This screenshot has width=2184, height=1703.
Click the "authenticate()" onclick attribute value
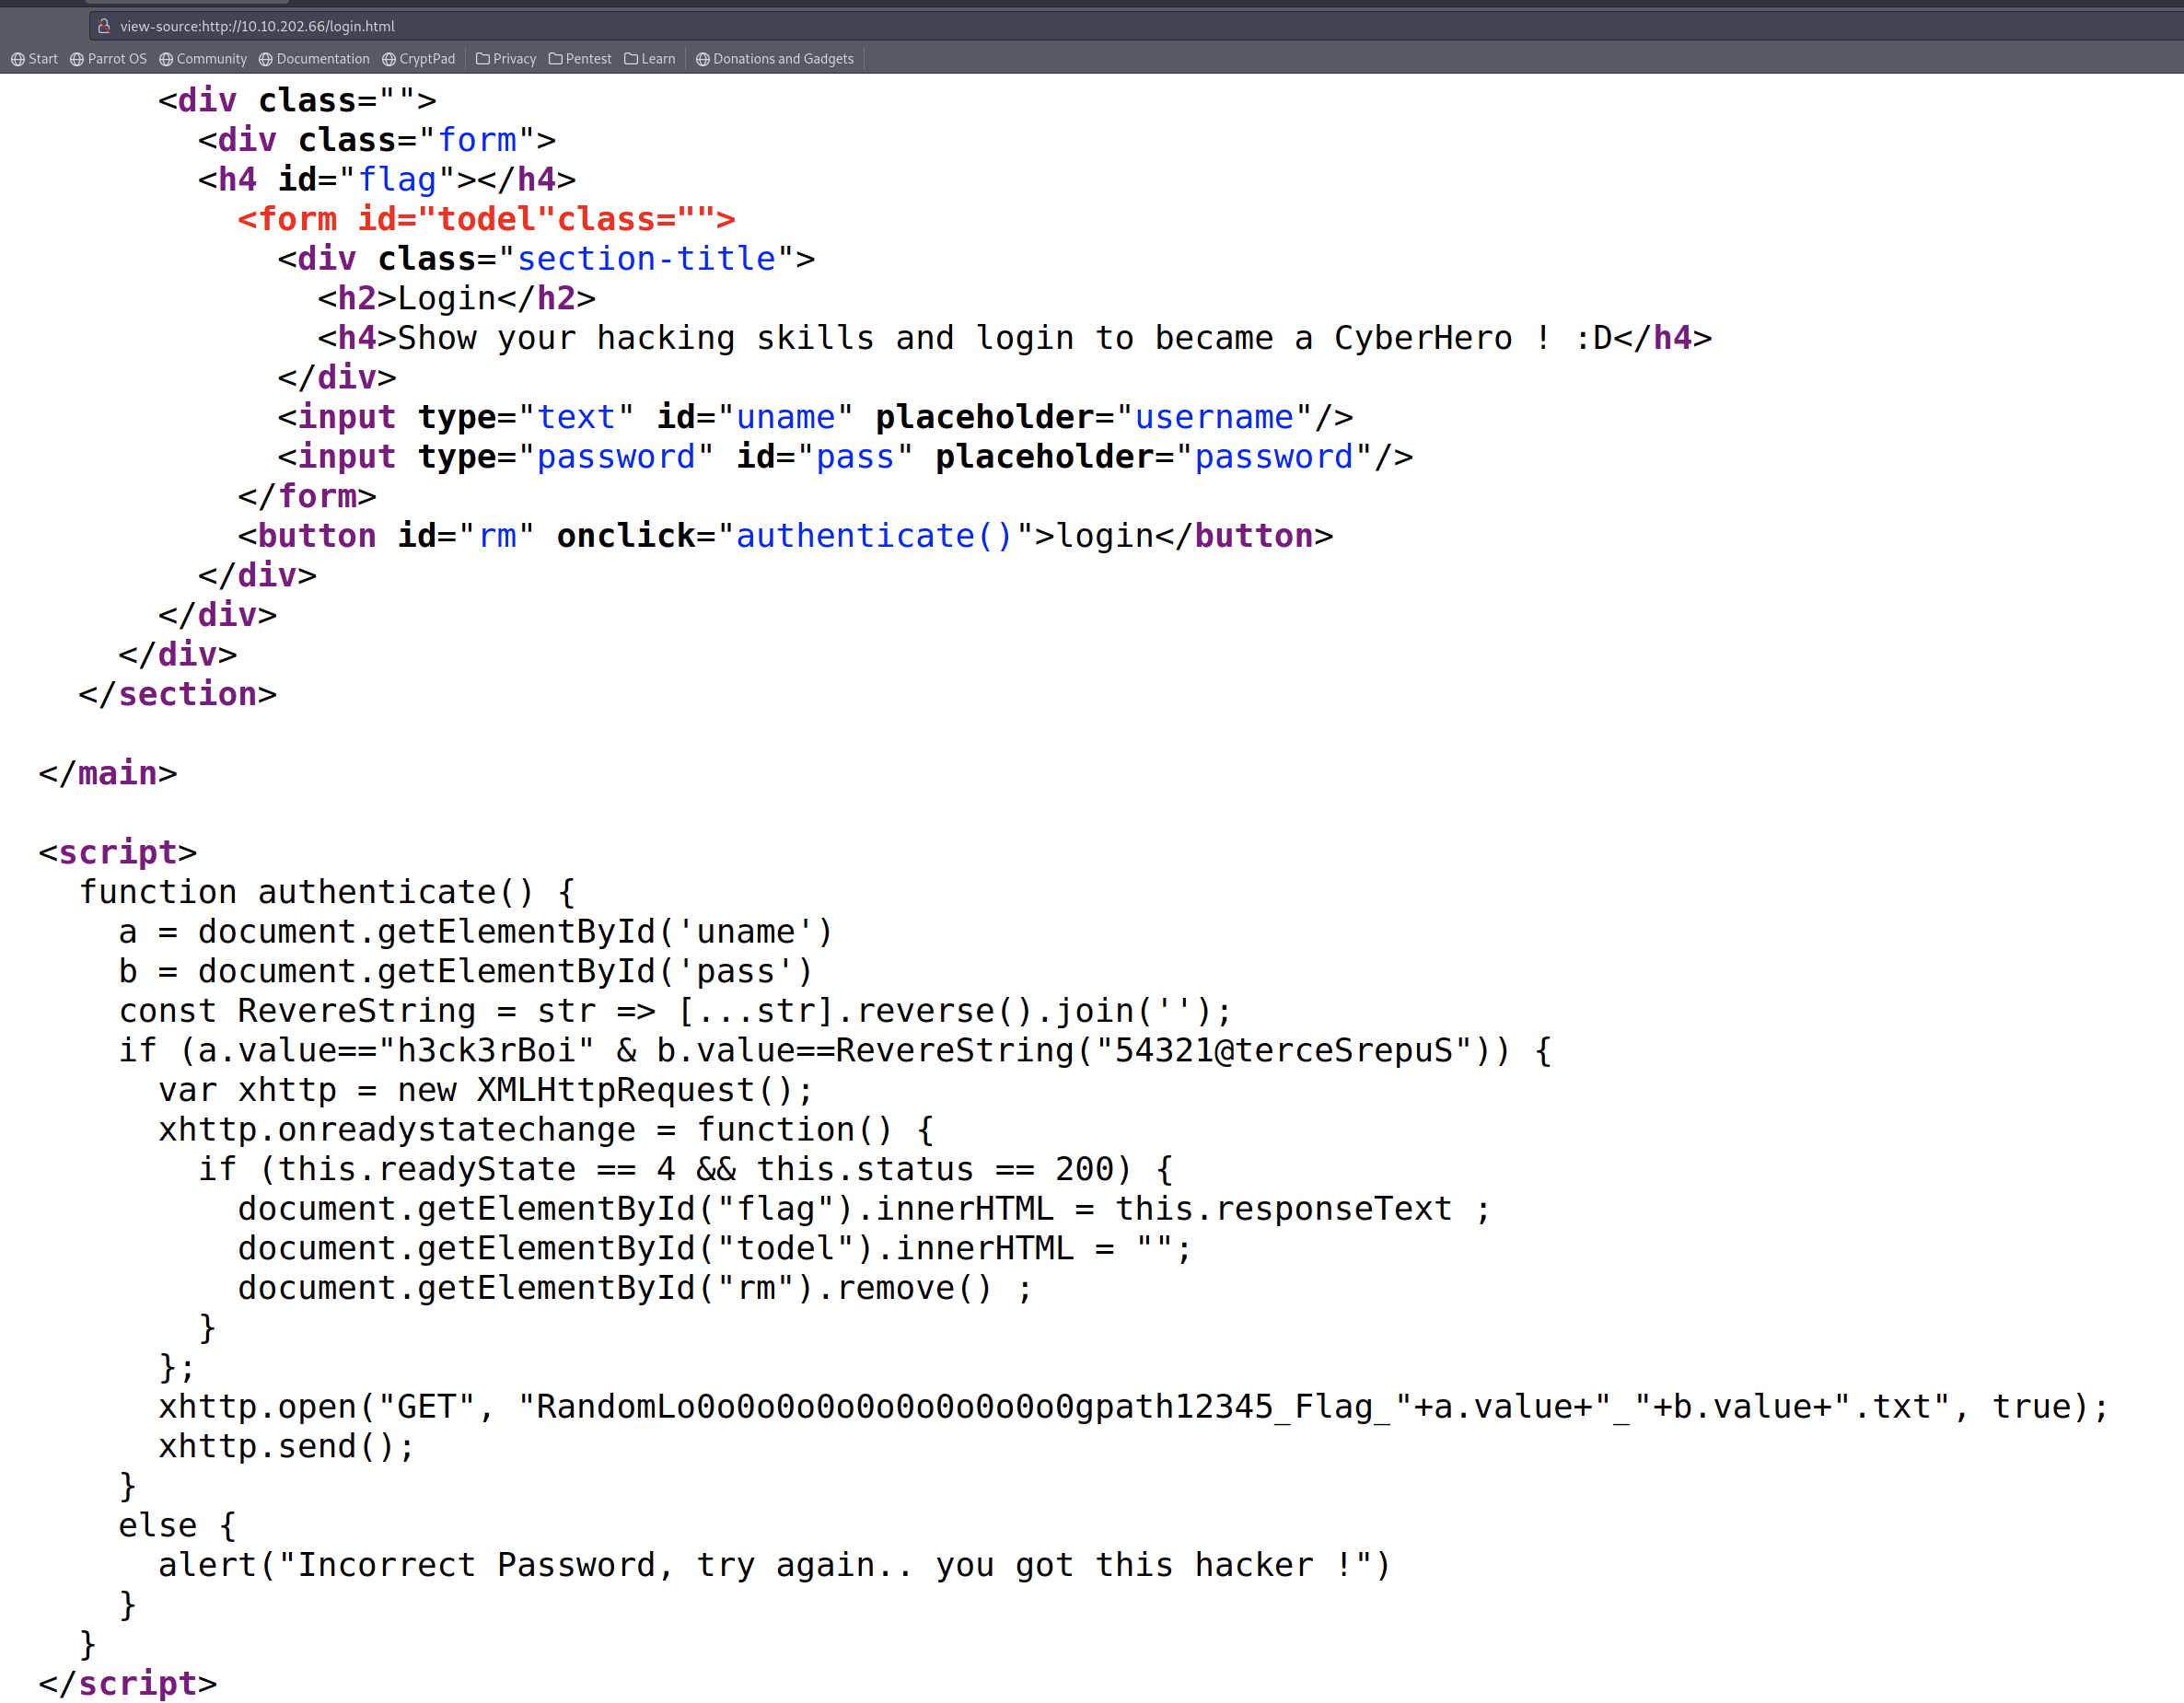tap(875, 536)
